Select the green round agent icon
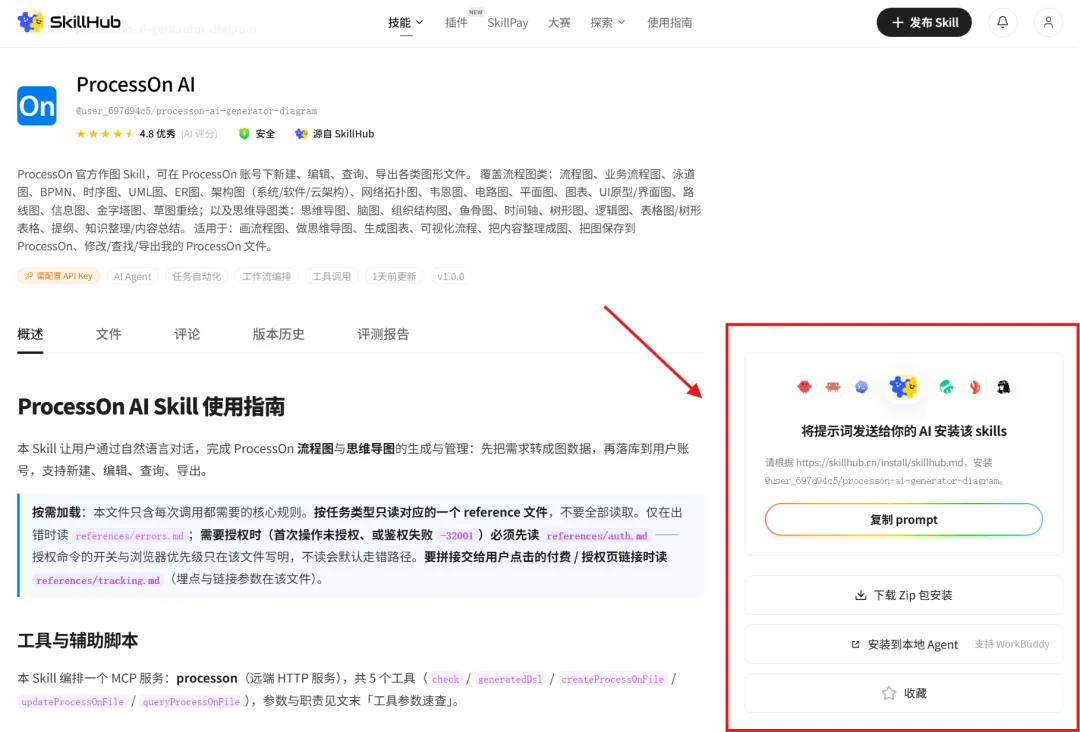The height and width of the screenshot is (732, 1080). click(946, 387)
